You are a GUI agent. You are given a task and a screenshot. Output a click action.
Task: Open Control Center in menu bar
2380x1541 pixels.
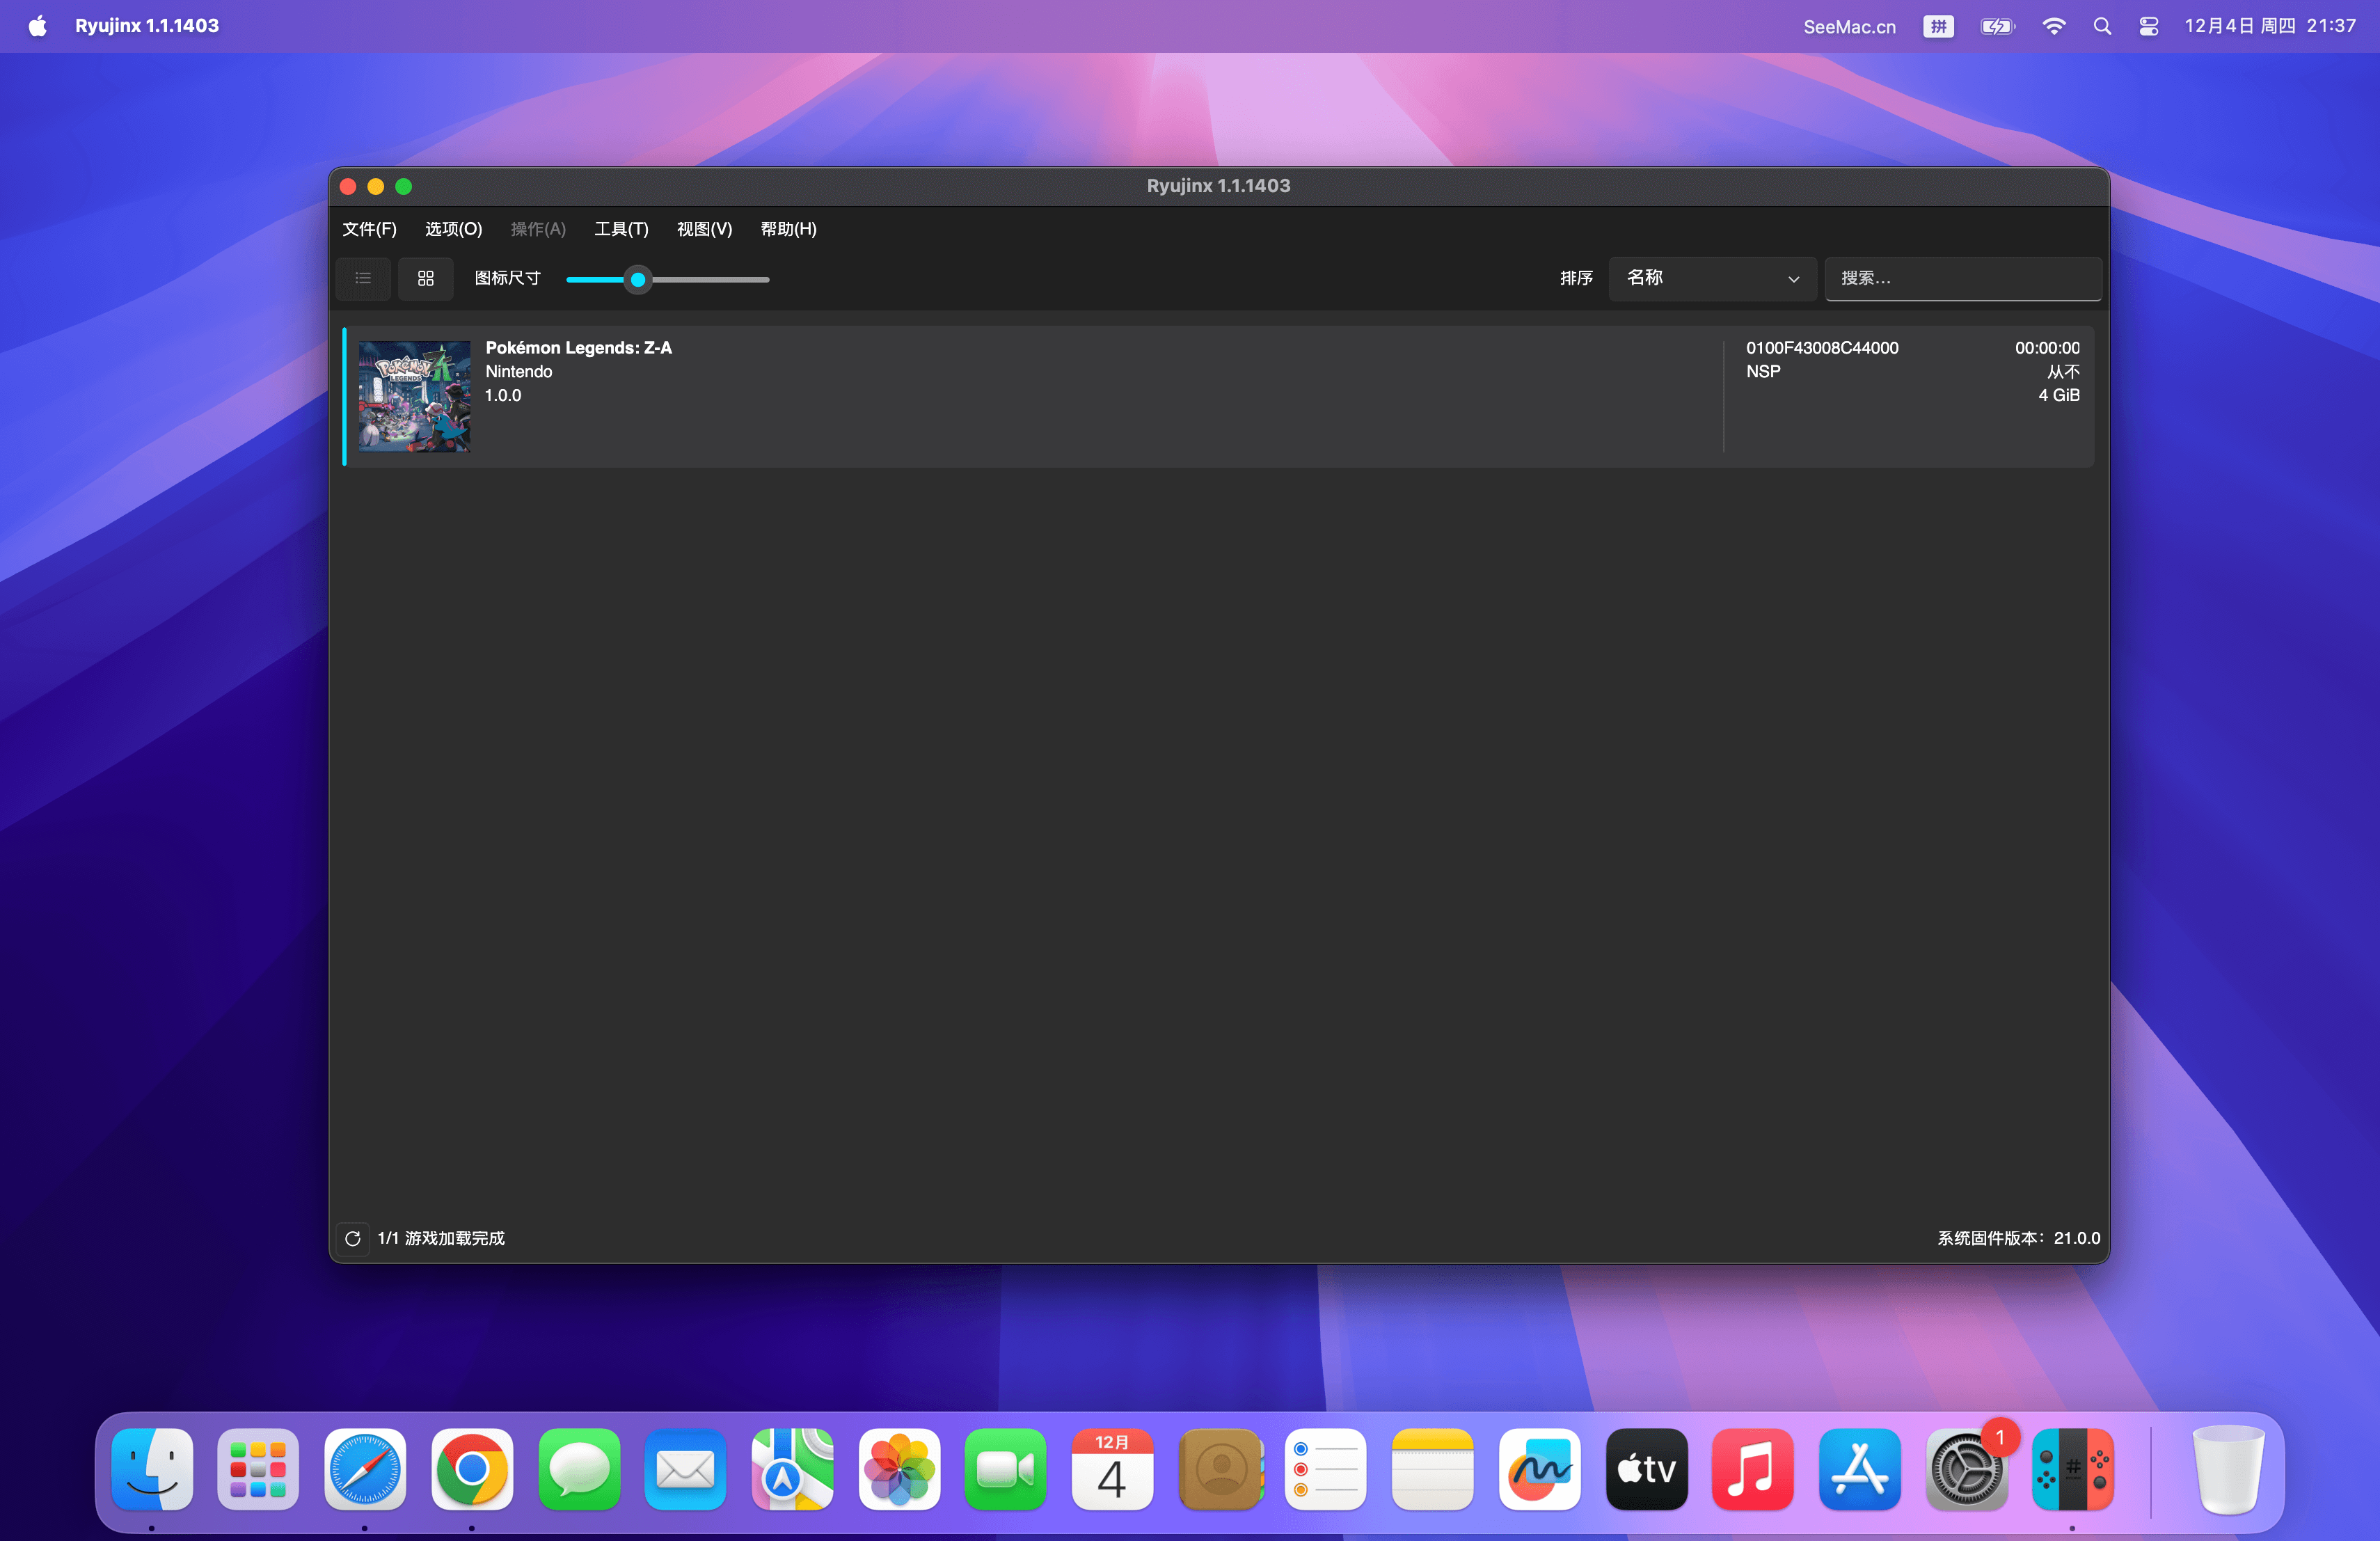(2148, 26)
